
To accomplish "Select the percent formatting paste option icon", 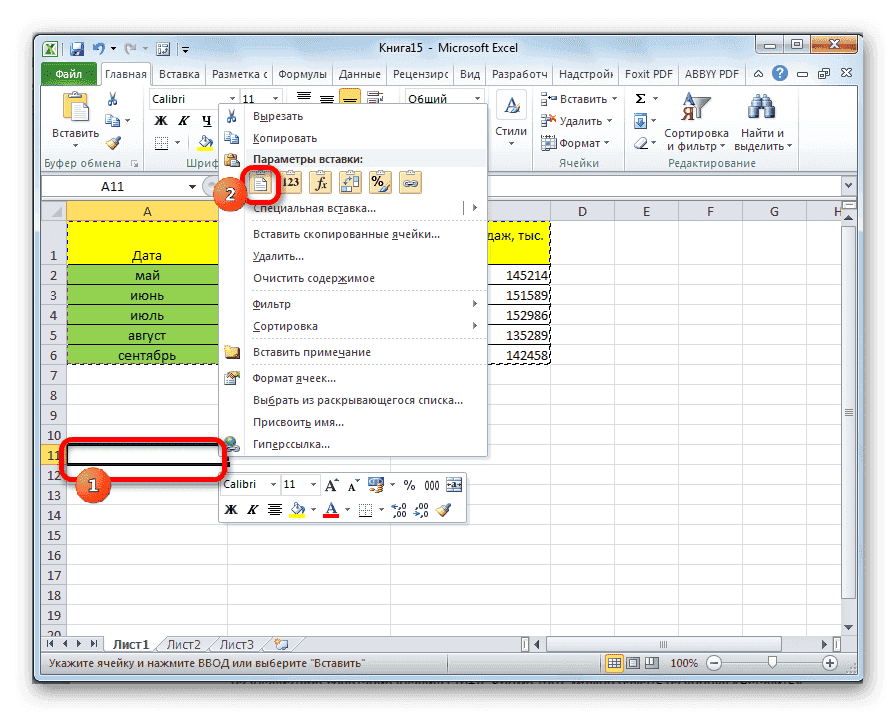I will point(382,182).
